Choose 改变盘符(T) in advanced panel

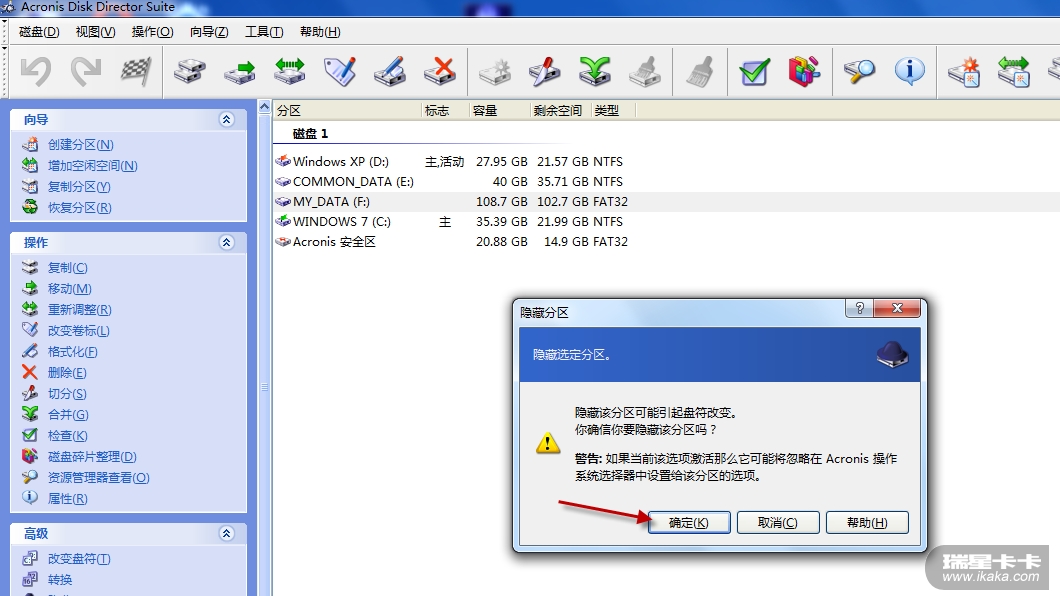coord(79,559)
